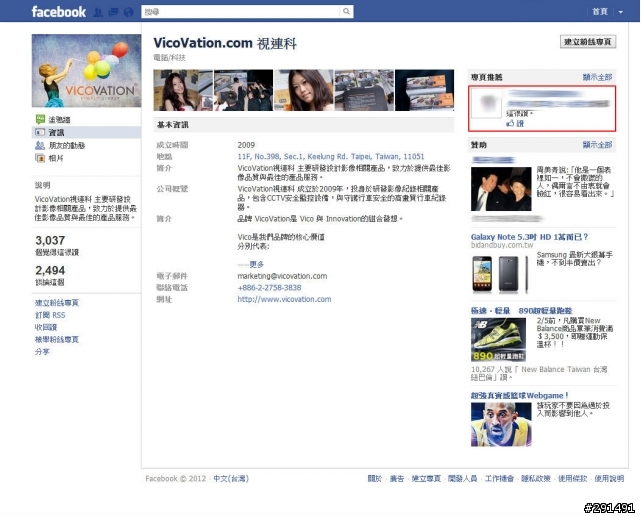The image size is (641, 516).
Task: Open the VicoVation profile cover picture
Action: pyautogui.click(x=86, y=70)
